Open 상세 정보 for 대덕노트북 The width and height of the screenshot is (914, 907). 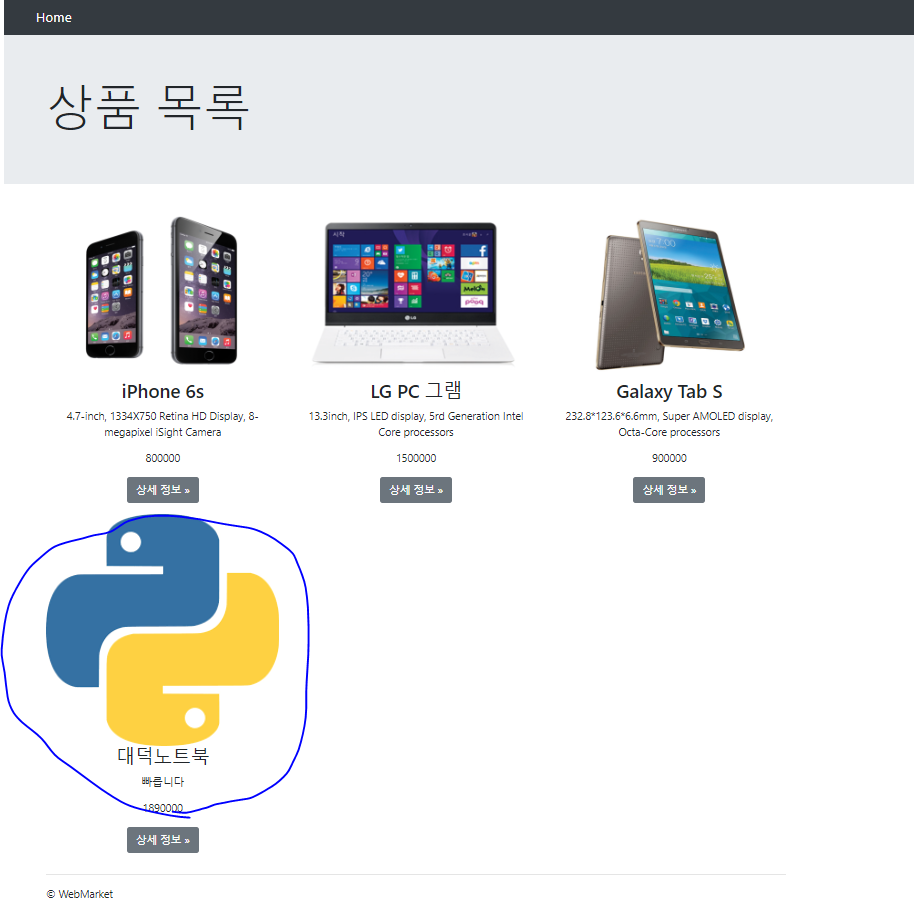click(x=163, y=839)
